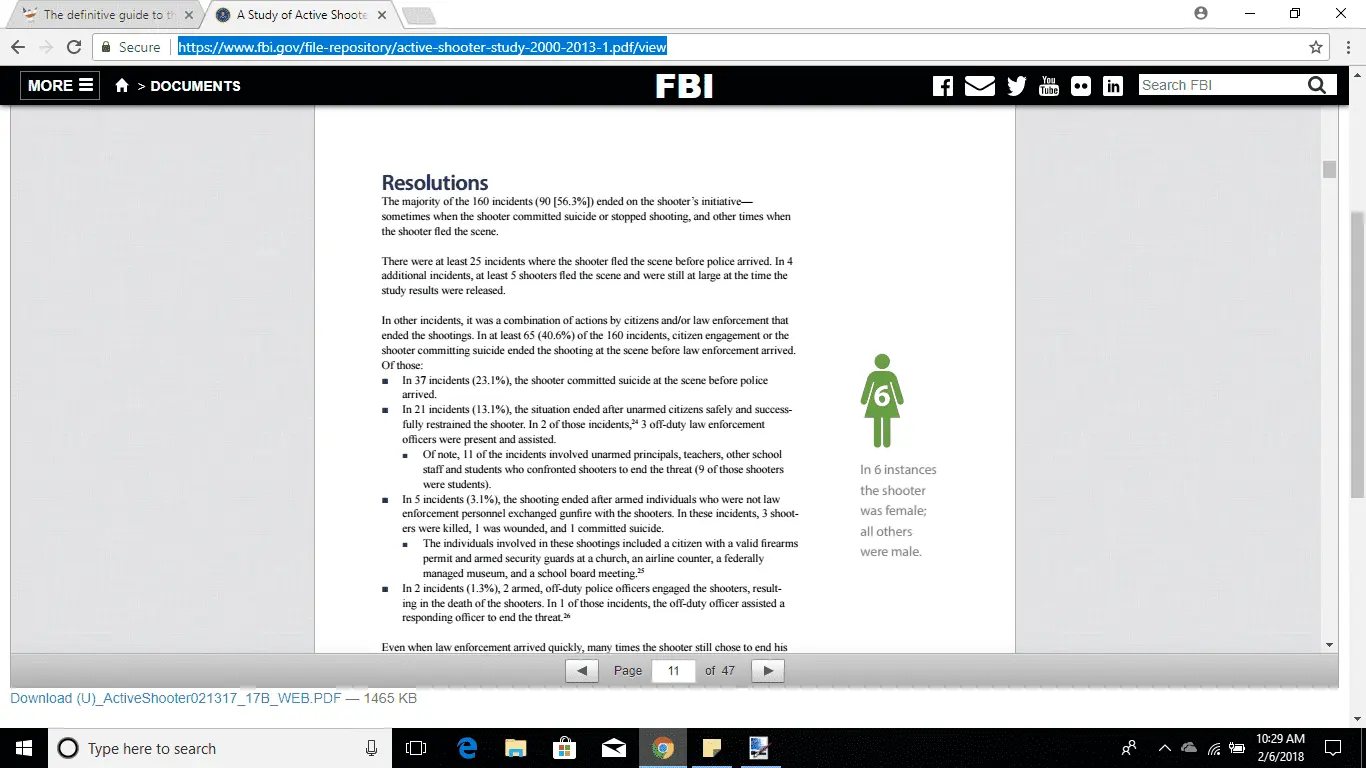Close the 'A Study of Active Shooter' tab
The image size is (1366, 768).
[382, 15]
